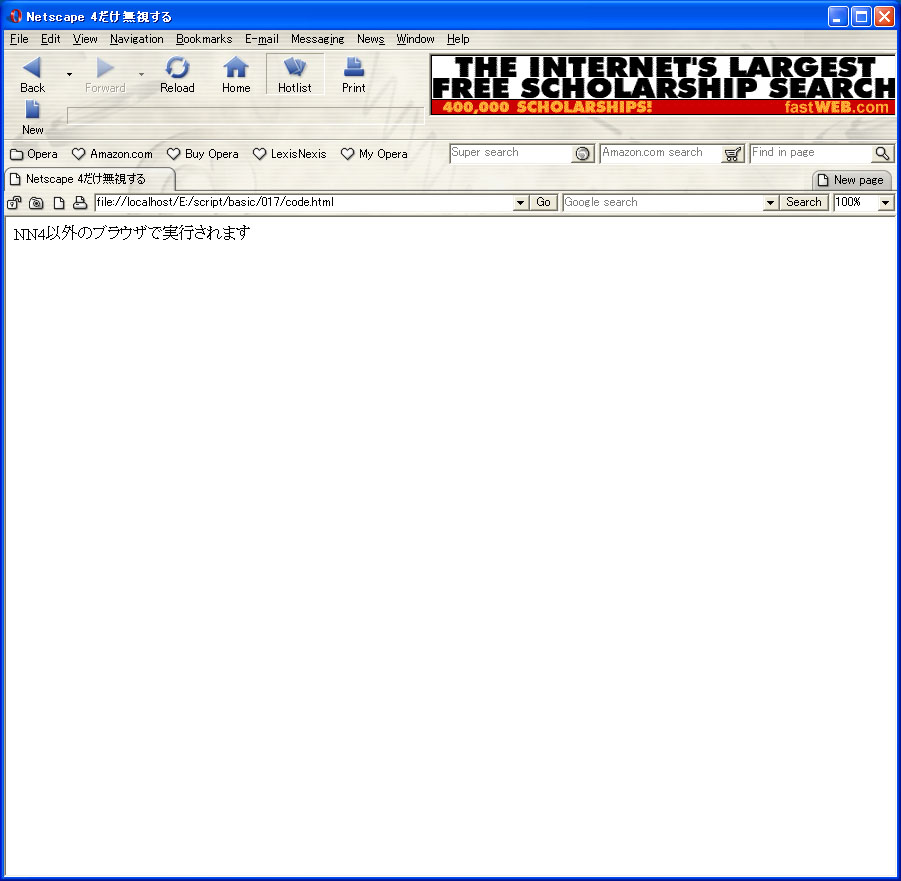Toggle the Hotlist panel
Image resolution: width=901 pixels, height=881 pixels.
295,75
